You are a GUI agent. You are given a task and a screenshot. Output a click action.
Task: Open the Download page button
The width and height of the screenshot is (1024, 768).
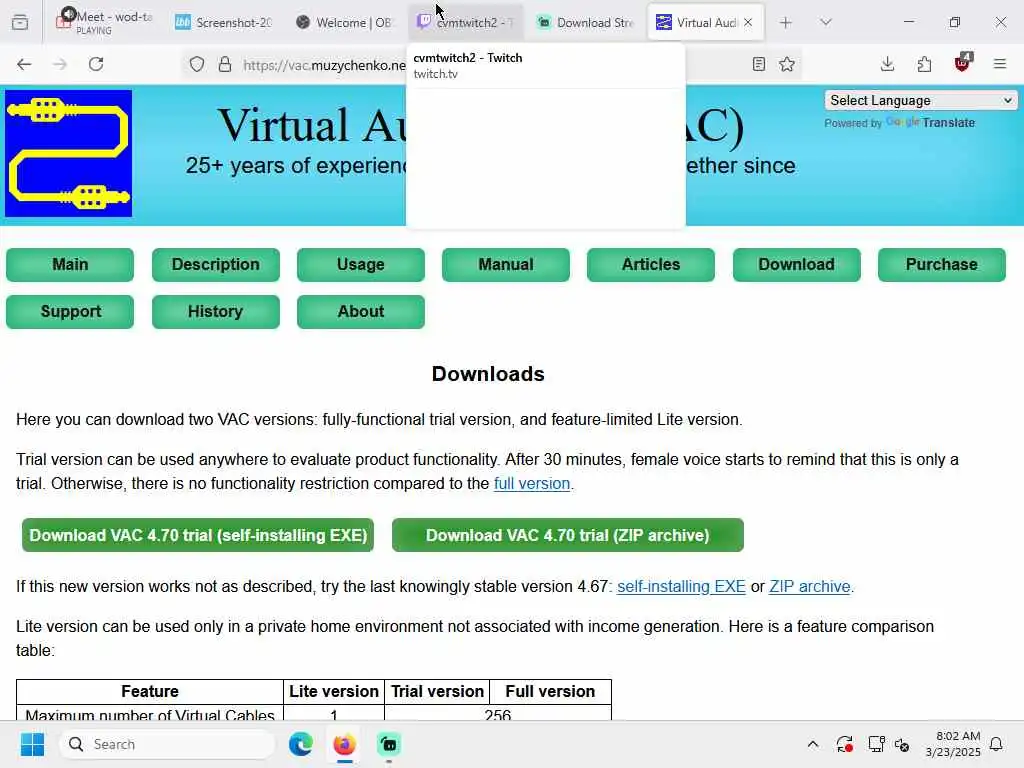(x=796, y=264)
